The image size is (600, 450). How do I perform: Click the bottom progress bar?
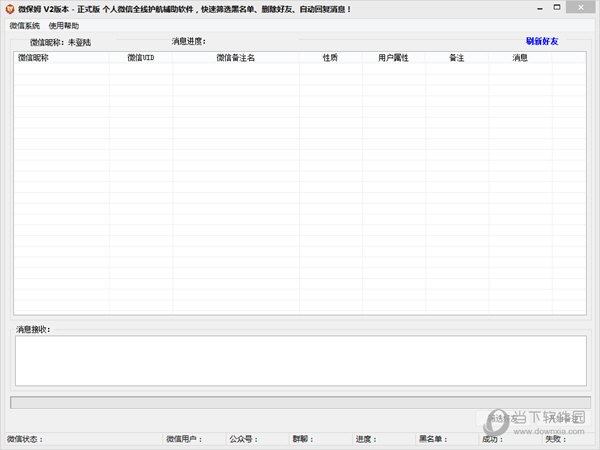click(x=300, y=402)
